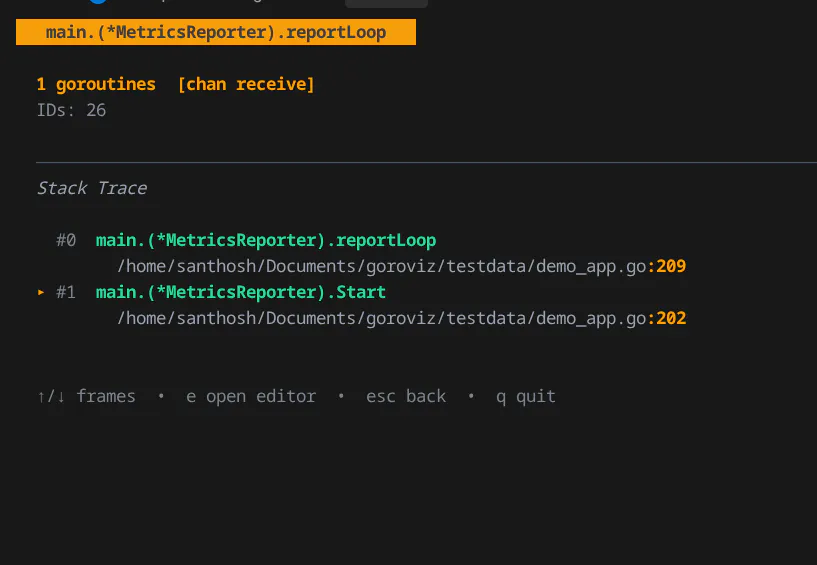The height and width of the screenshot is (565, 817).
Task: Select the highlighted main.(*MetricsReporter).reportLoop header
Action: coord(216,32)
